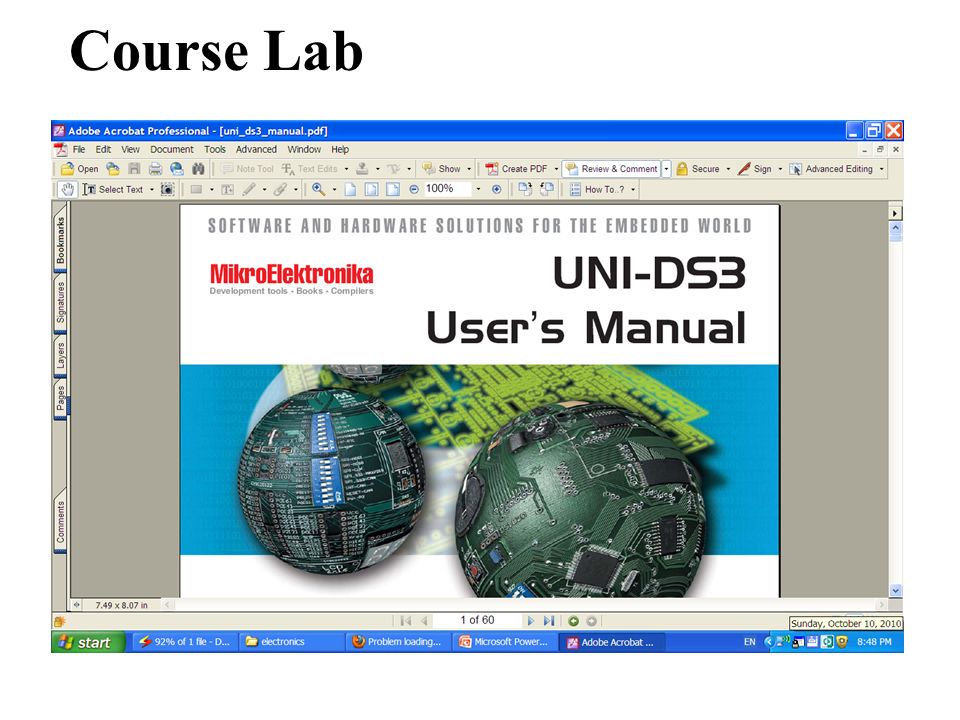Click the 100% zoom input field

447,189
